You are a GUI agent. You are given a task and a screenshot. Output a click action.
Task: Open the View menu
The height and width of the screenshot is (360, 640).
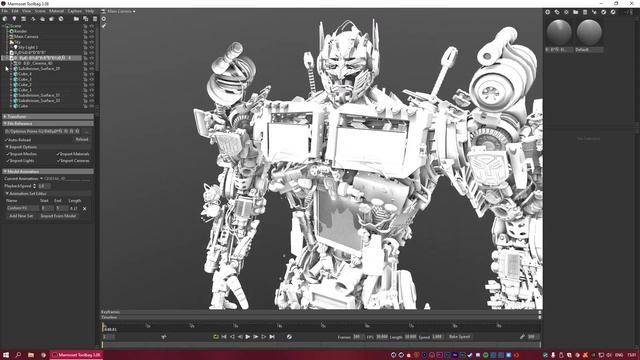[x=27, y=11]
